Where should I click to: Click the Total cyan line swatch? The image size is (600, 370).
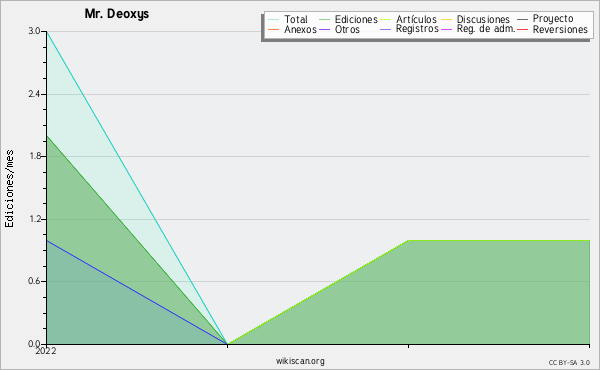click(274, 20)
